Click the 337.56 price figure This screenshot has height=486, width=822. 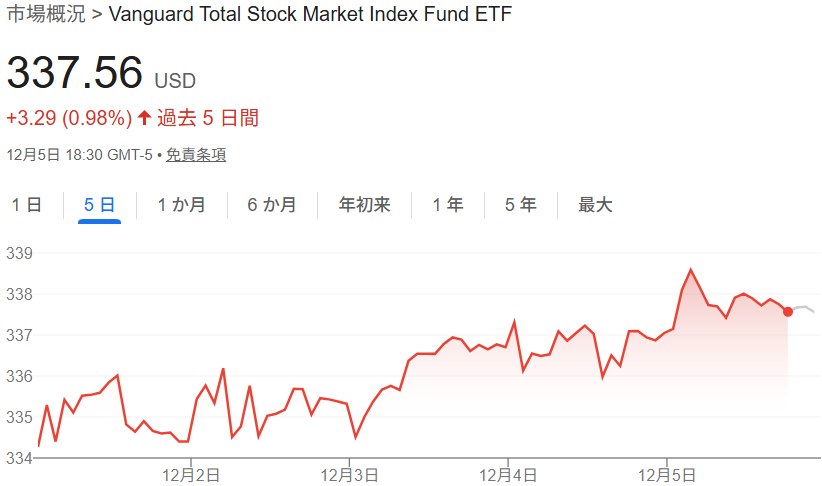(75, 73)
